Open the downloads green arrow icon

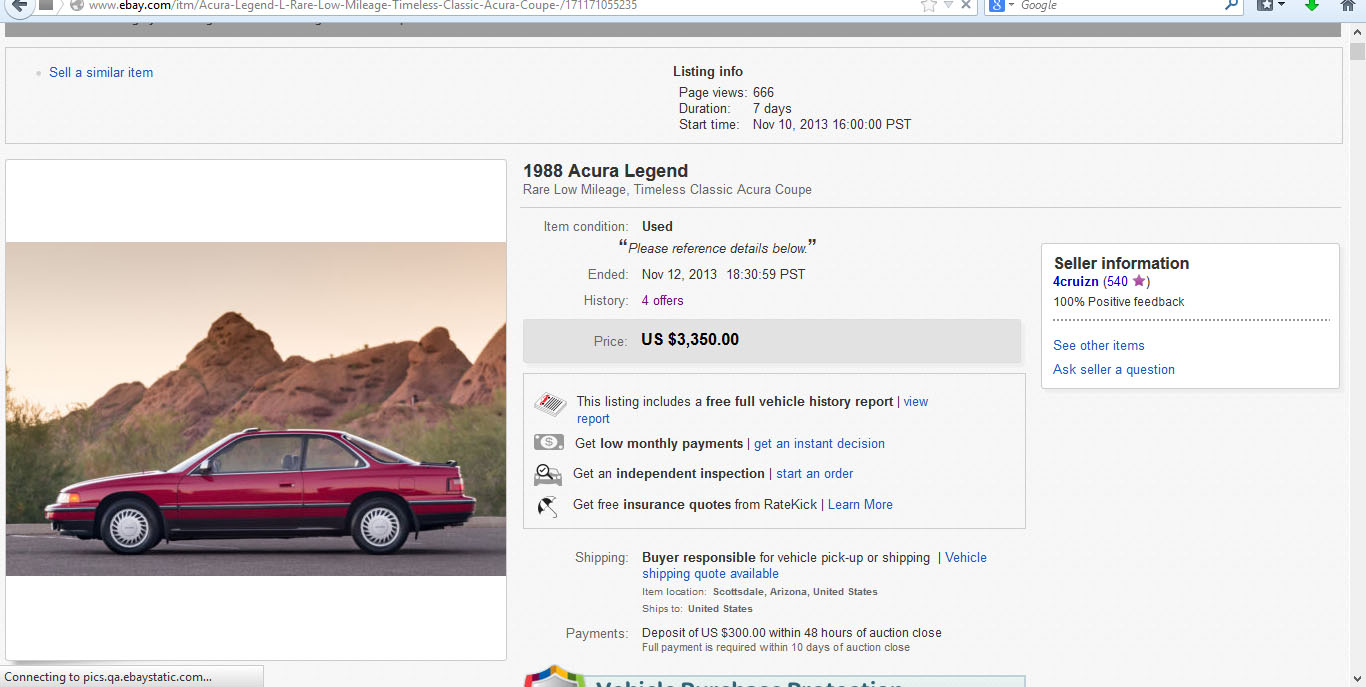coord(1312,5)
